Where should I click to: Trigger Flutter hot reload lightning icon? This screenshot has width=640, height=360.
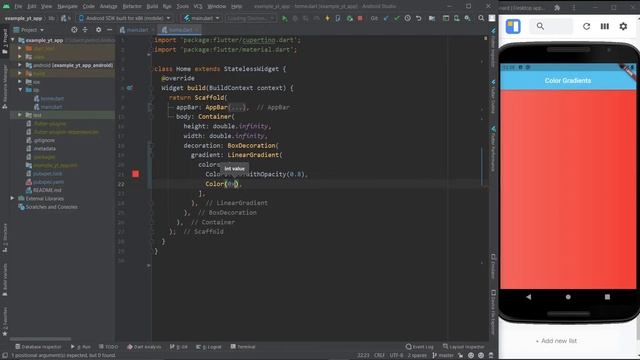(x=327, y=18)
